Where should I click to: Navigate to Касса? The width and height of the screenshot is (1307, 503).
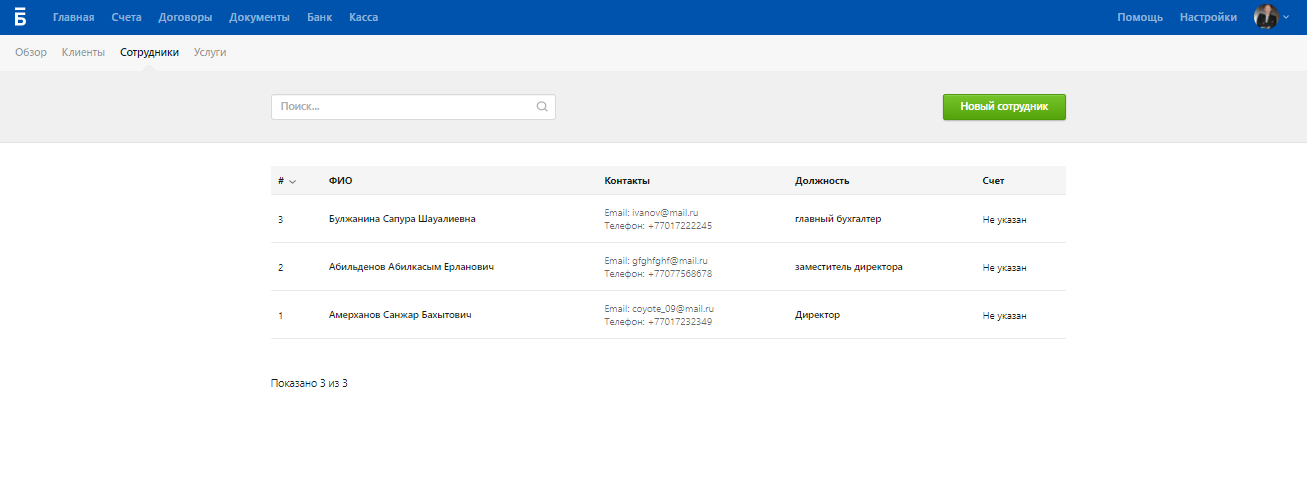coord(364,17)
